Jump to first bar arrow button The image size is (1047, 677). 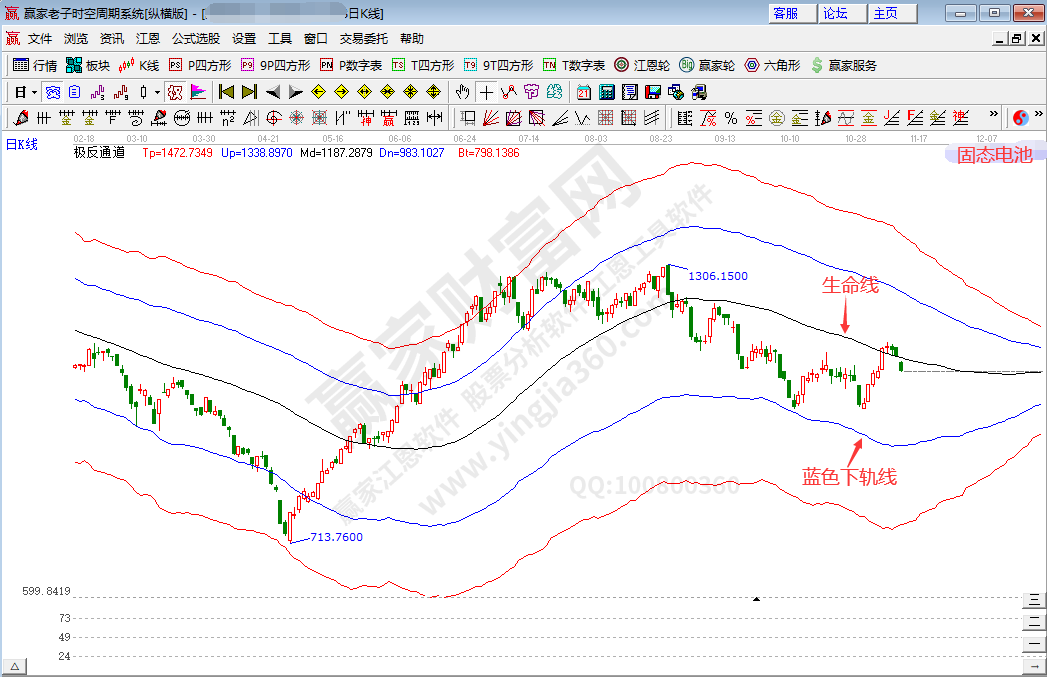[226, 92]
